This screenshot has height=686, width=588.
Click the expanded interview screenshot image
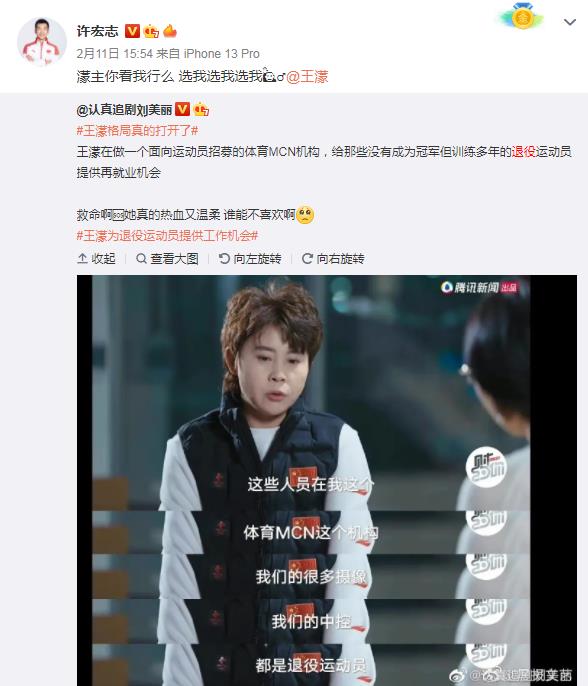click(x=327, y=480)
